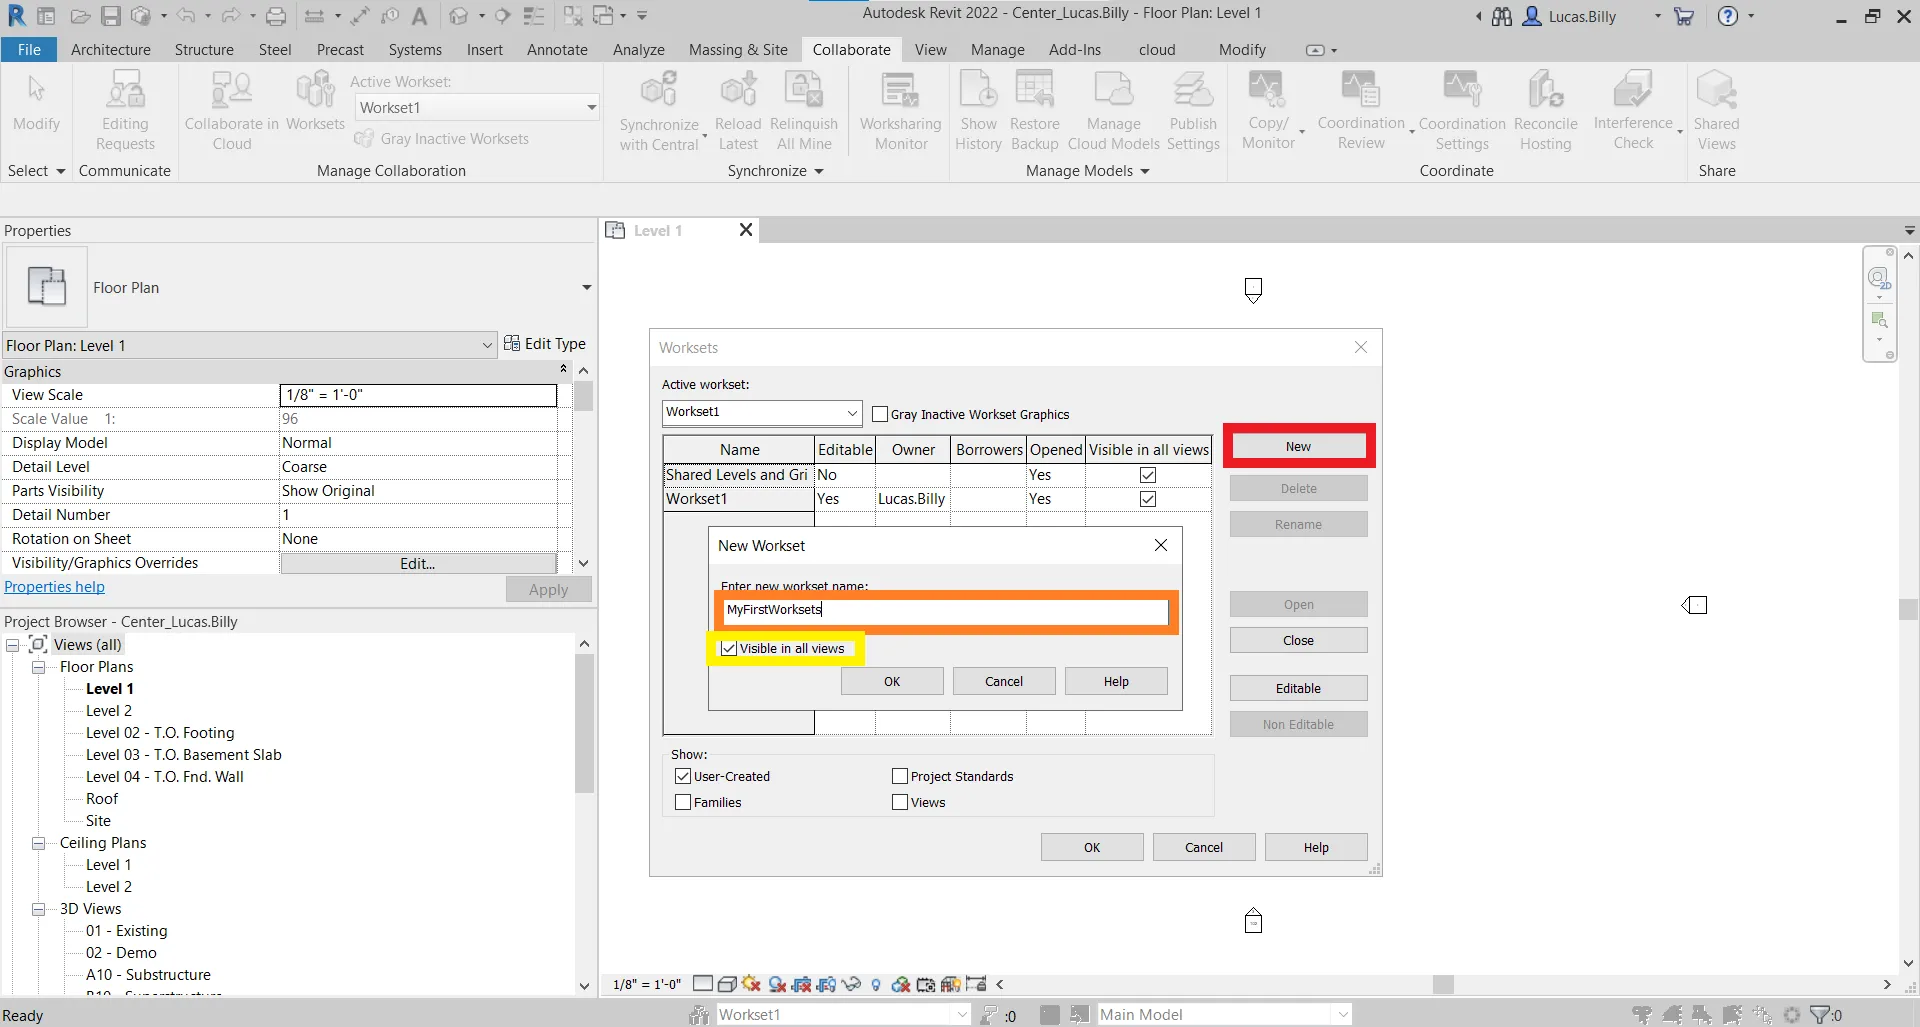Click the new workset name input field
The height and width of the screenshot is (1027, 1920).
click(945, 610)
